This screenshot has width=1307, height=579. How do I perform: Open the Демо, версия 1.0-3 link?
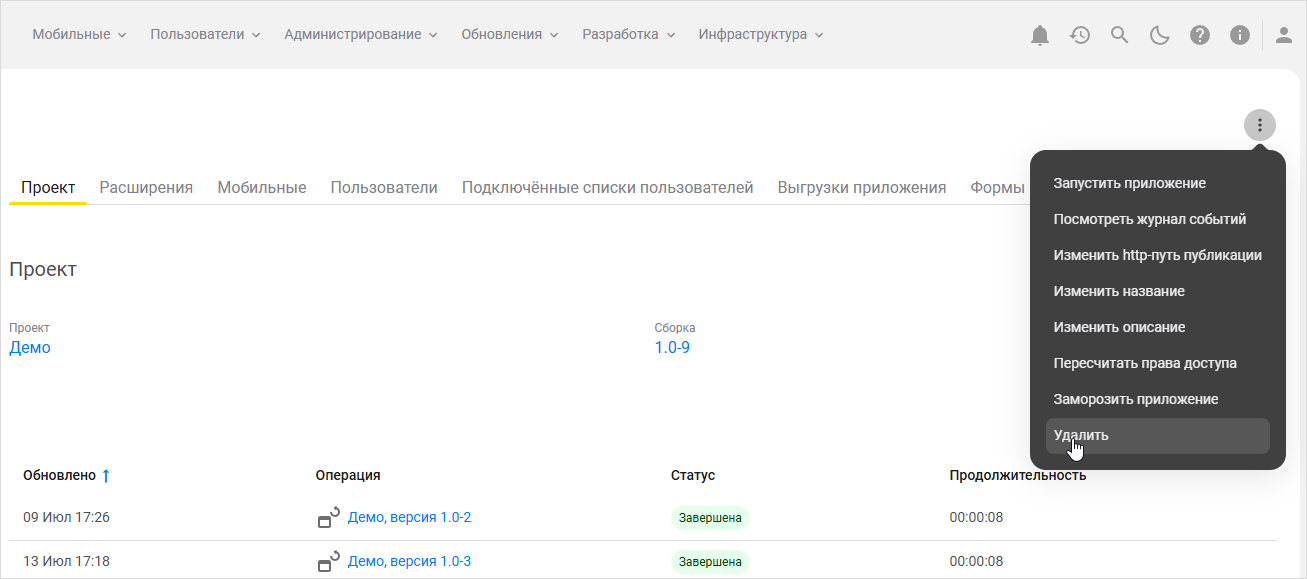pyautogui.click(x=409, y=562)
